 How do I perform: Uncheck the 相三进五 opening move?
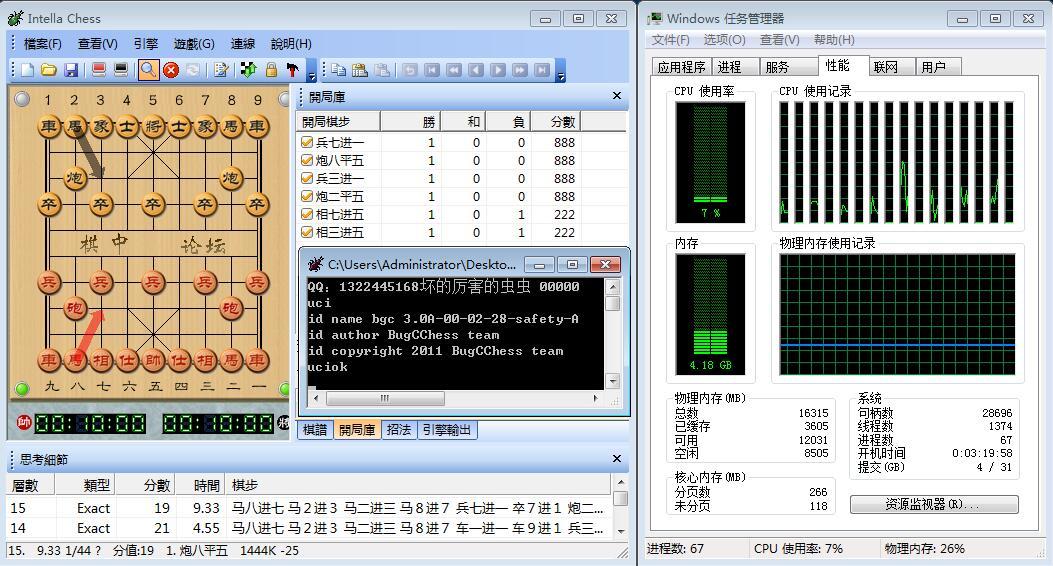(307, 232)
